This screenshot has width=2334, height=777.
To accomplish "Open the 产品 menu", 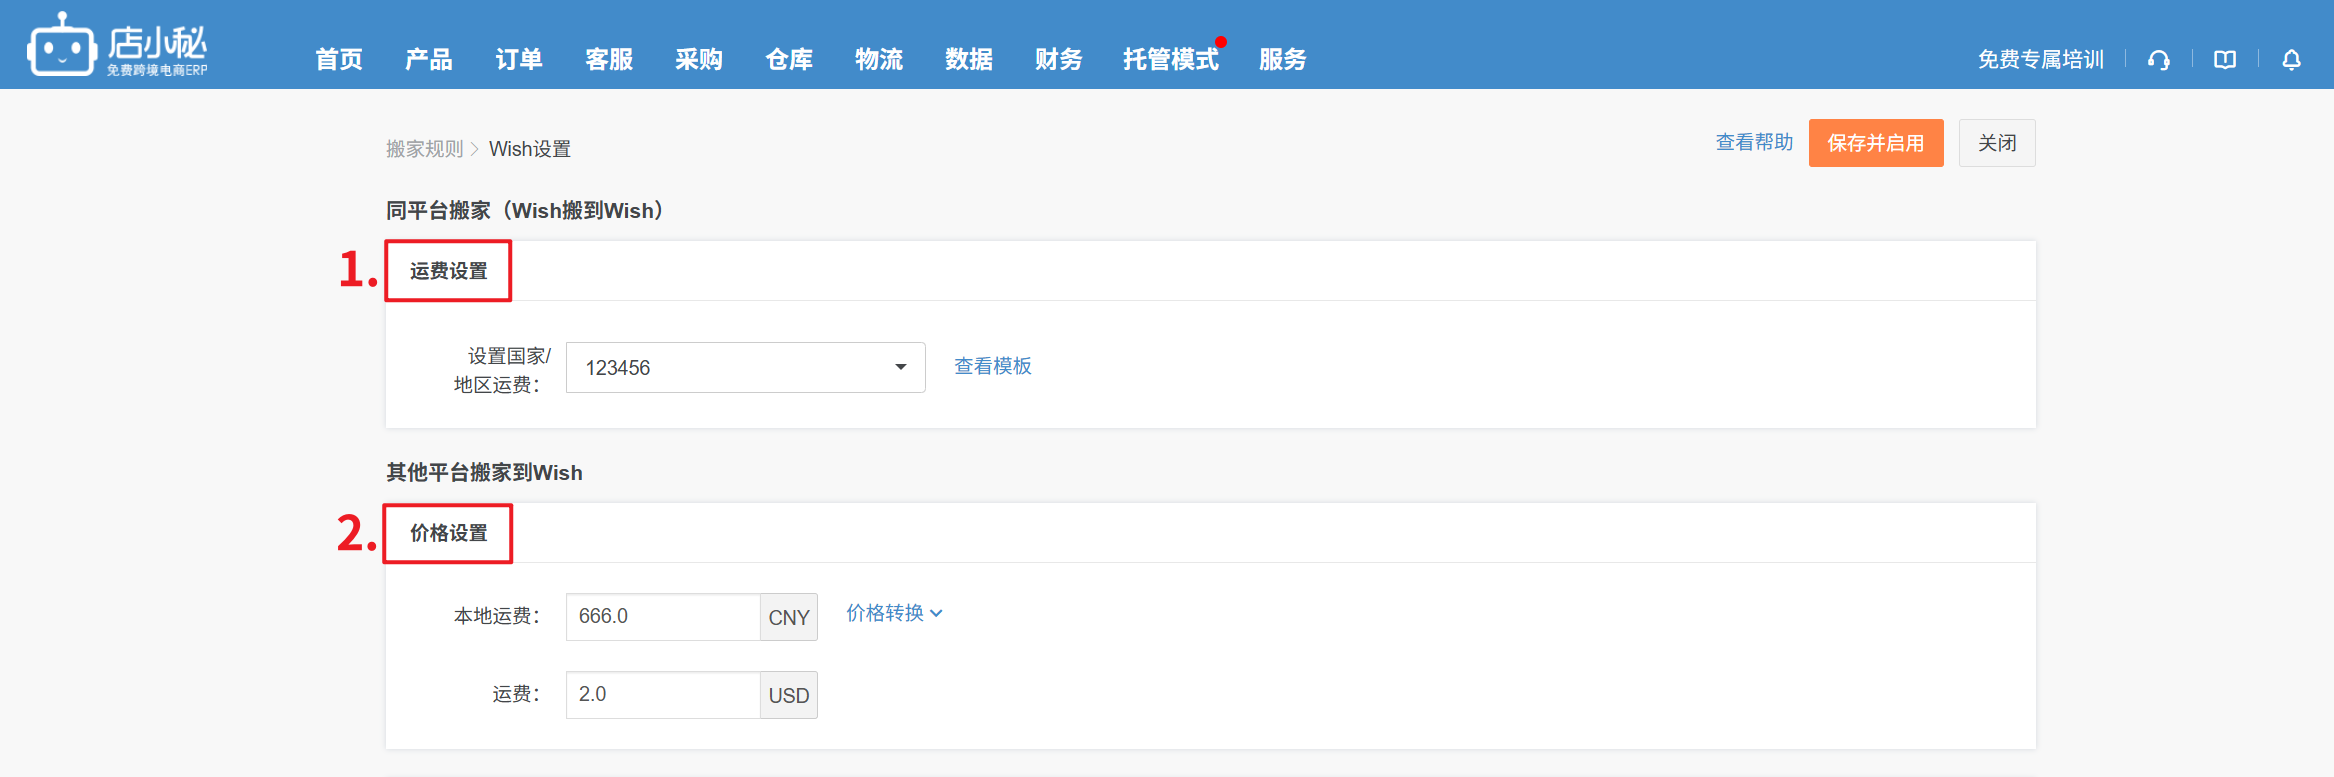I will [x=429, y=60].
